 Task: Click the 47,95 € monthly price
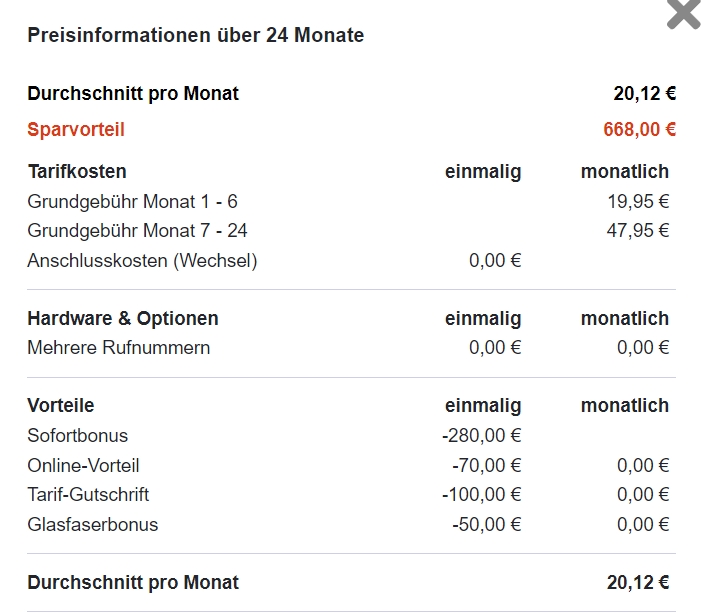(638, 231)
